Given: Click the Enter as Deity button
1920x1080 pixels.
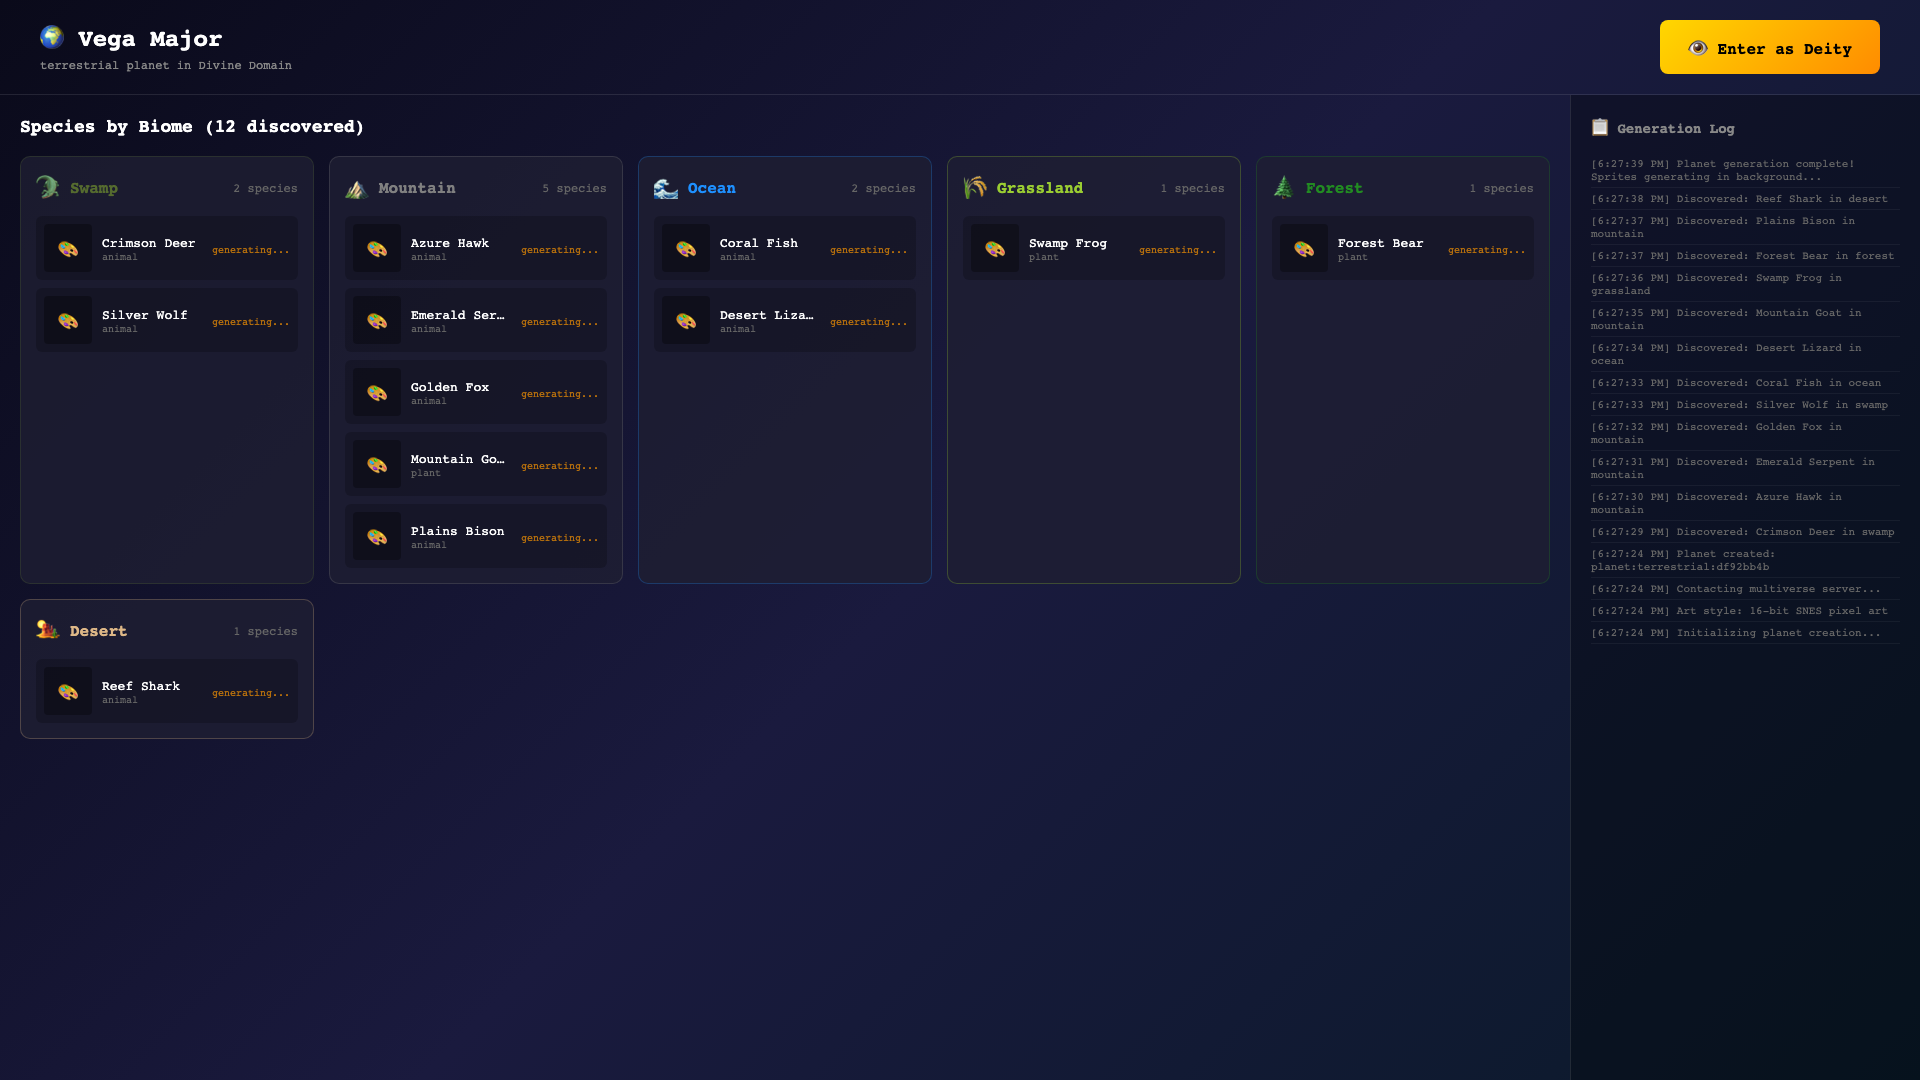Looking at the screenshot, I should (1769, 48).
